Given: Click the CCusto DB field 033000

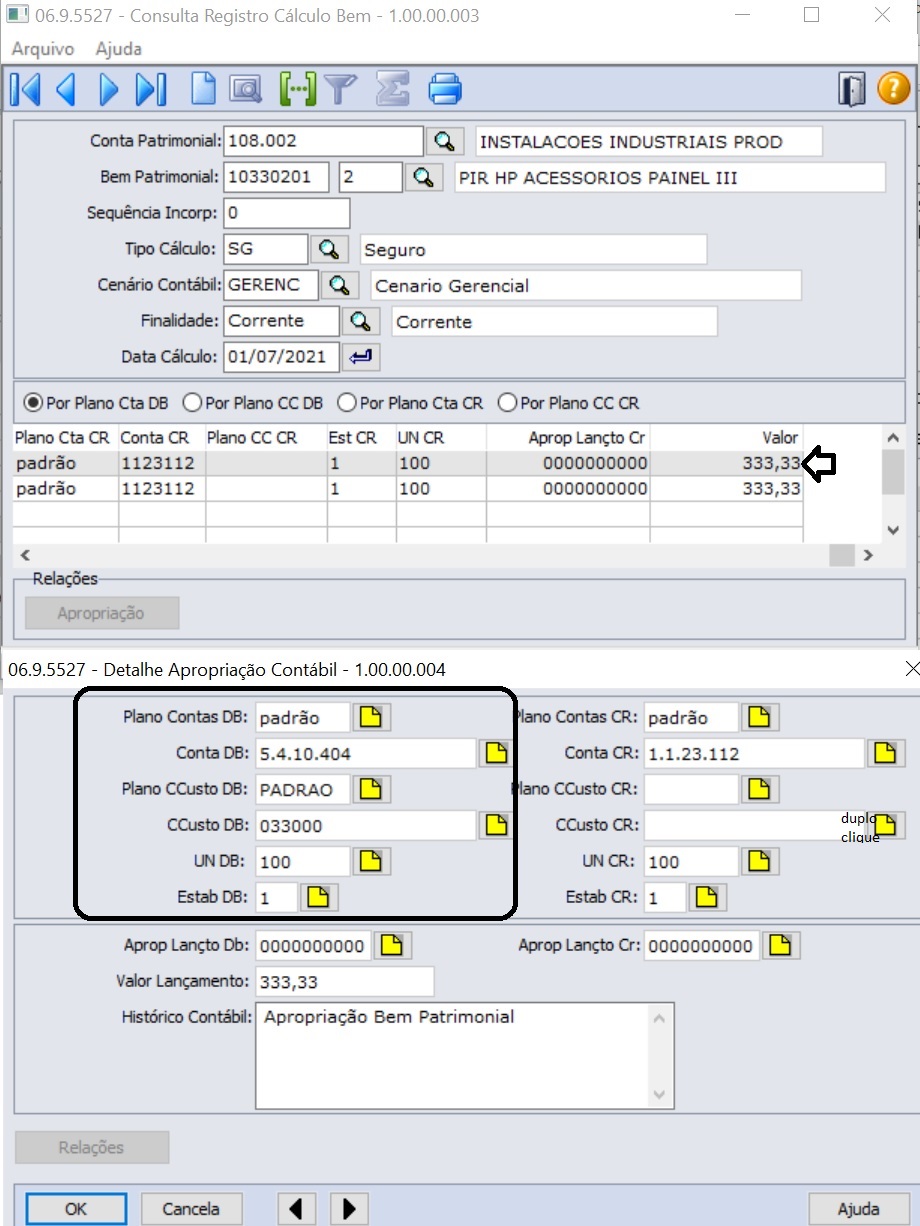Looking at the screenshot, I should [365, 825].
